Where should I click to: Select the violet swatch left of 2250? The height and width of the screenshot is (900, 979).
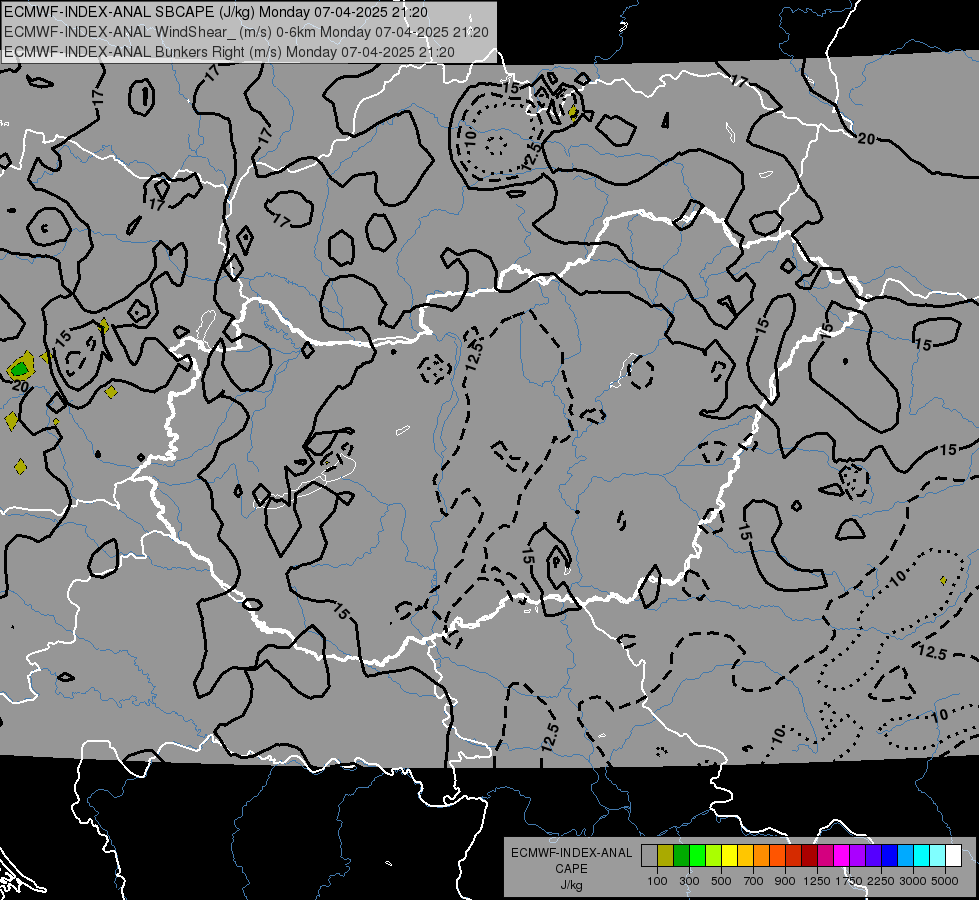pyautogui.click(x=873, y=856)
